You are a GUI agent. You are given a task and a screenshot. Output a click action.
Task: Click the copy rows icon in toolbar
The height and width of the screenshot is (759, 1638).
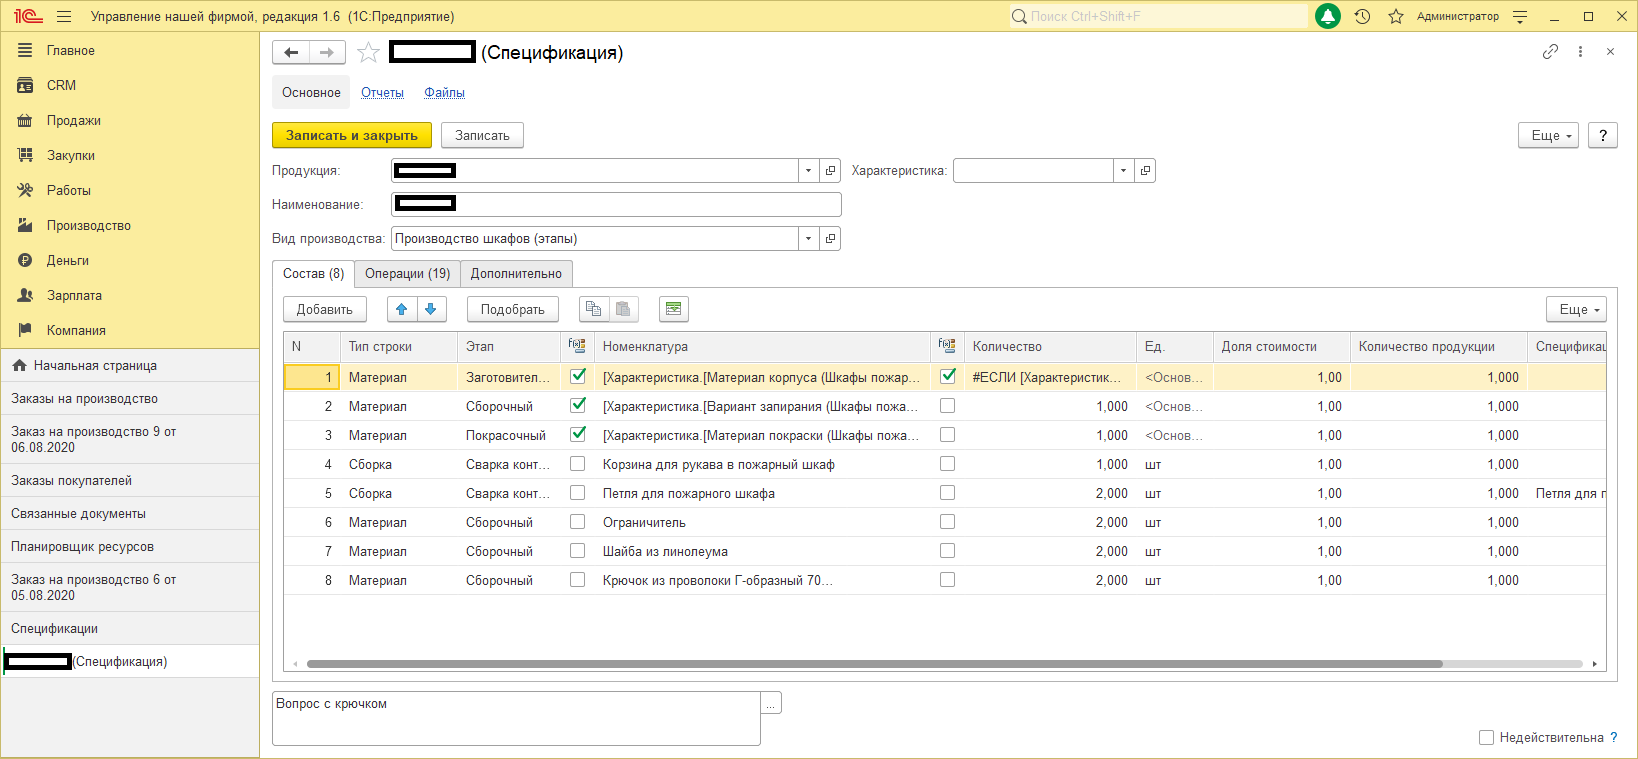(x=593, y=309)
